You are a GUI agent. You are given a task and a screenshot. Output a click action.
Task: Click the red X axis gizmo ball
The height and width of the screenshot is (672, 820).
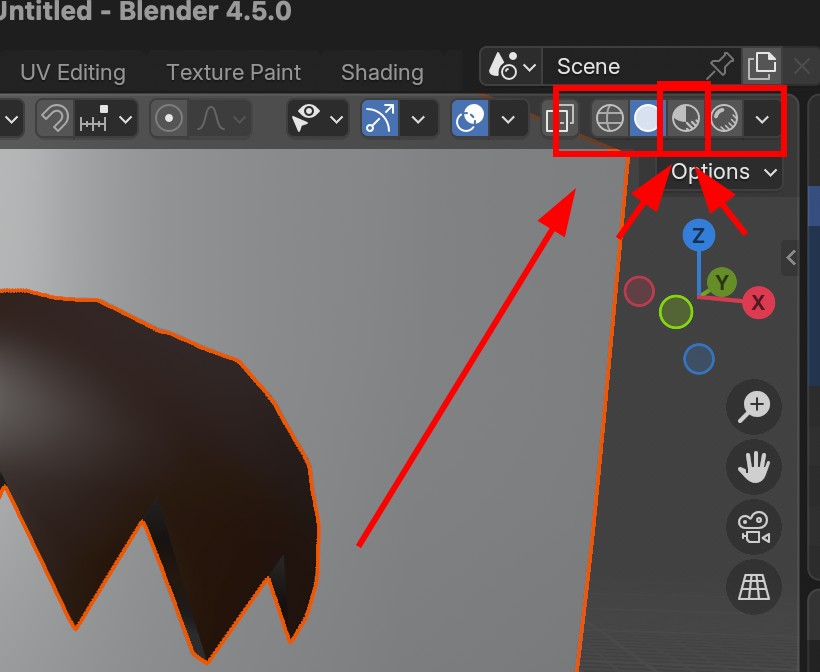point(758,302)
